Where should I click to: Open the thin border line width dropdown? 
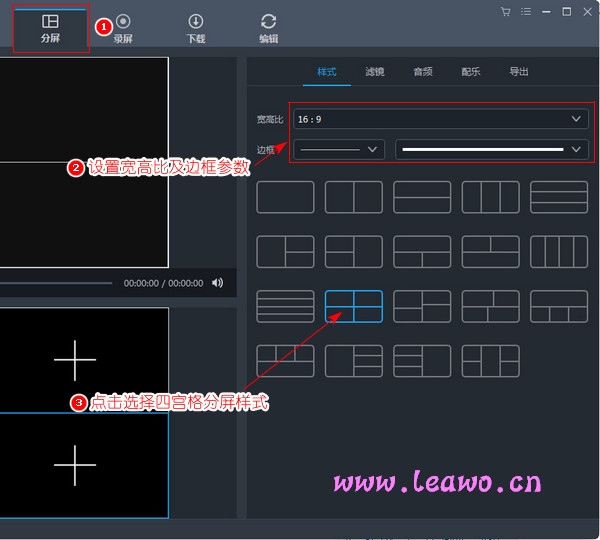(x=339, y=149)
